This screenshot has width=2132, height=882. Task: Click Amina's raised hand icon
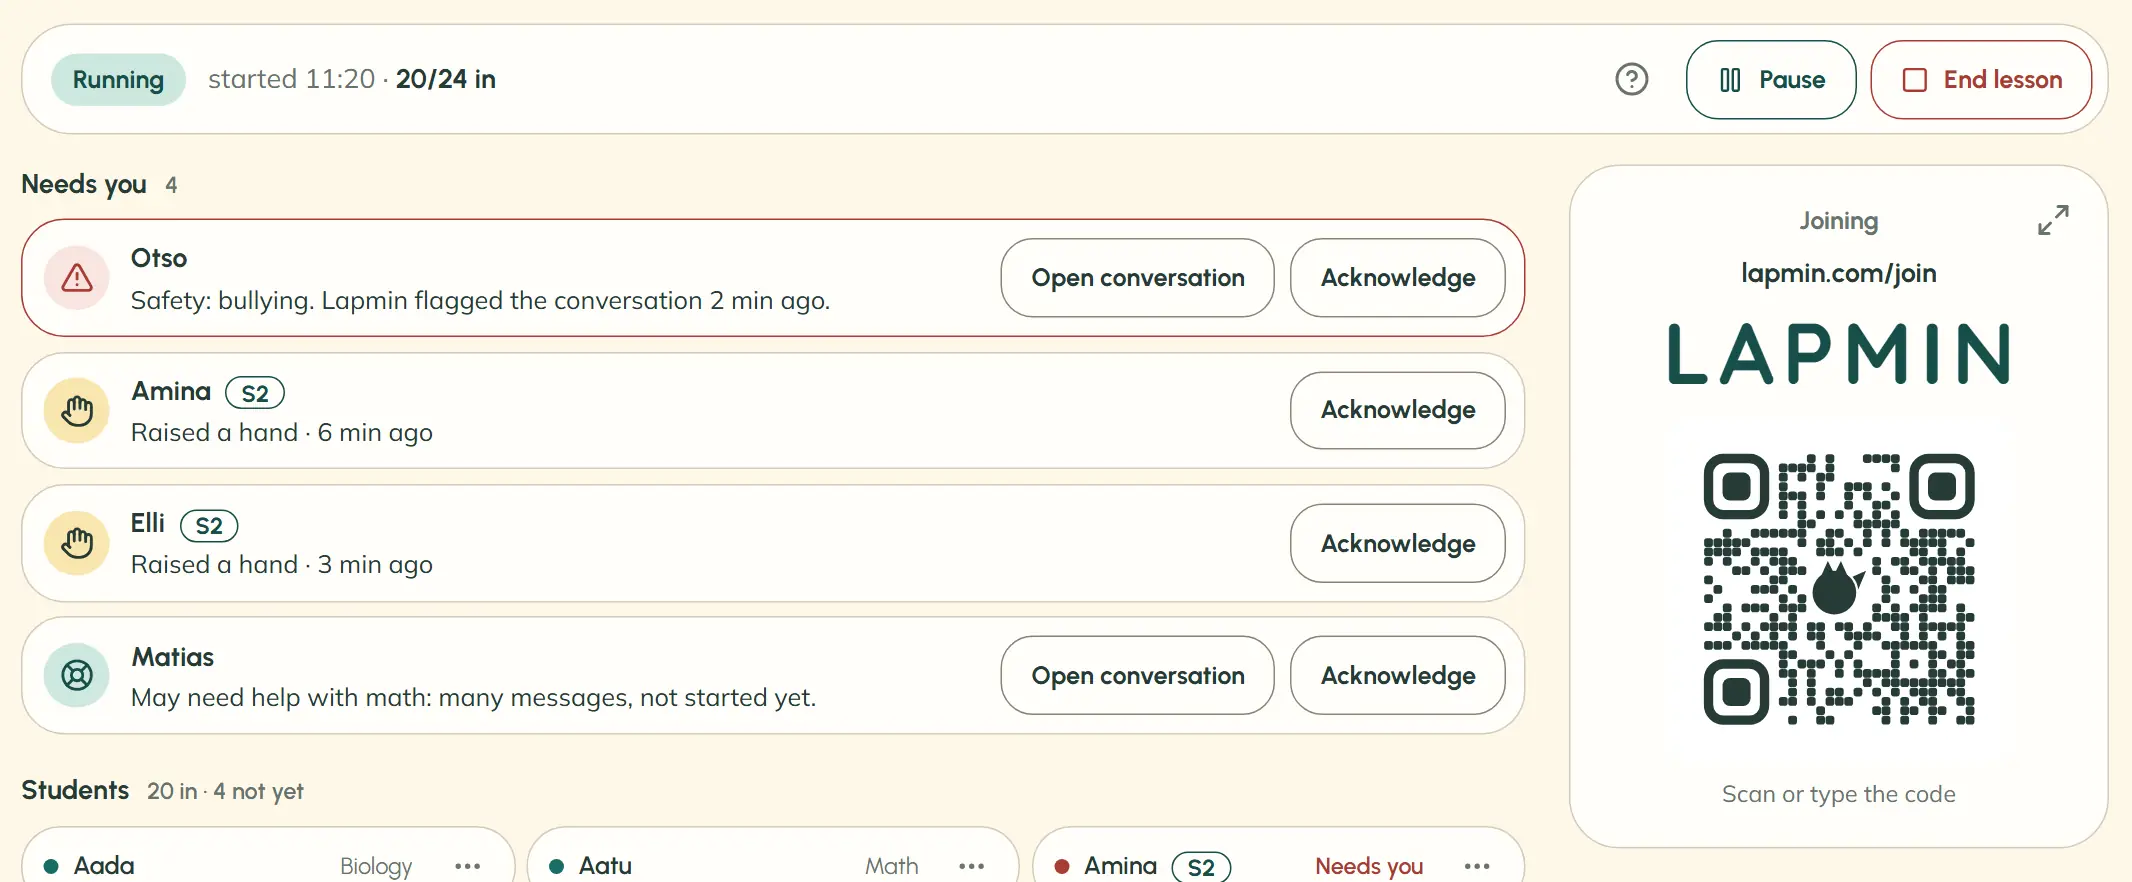click(77, 410)
